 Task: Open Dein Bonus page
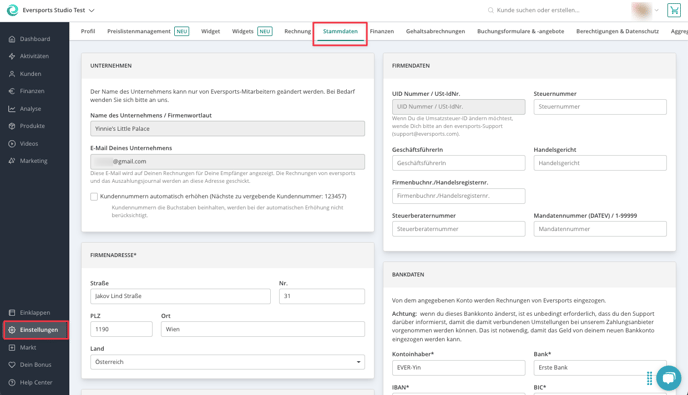click(x=36, y=365)
